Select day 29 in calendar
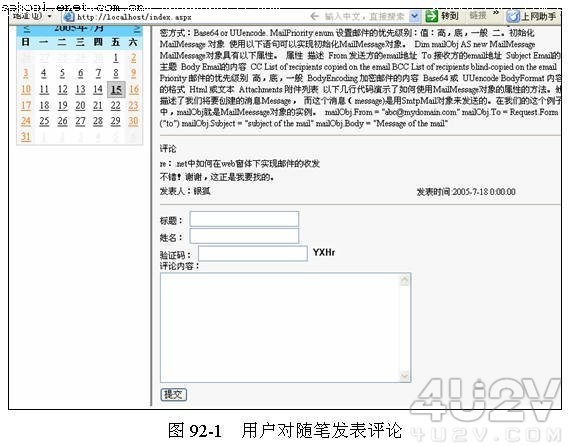572x446 pixels. (x=116, y=121)
